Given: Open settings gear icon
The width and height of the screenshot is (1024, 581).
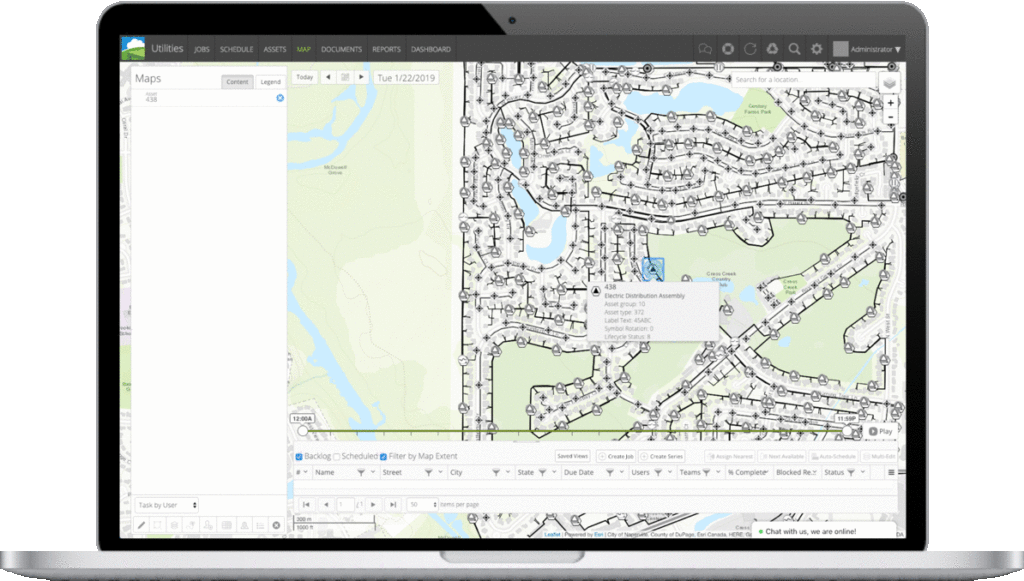Looking at the screenshot, I should click(x=816, y=49).
